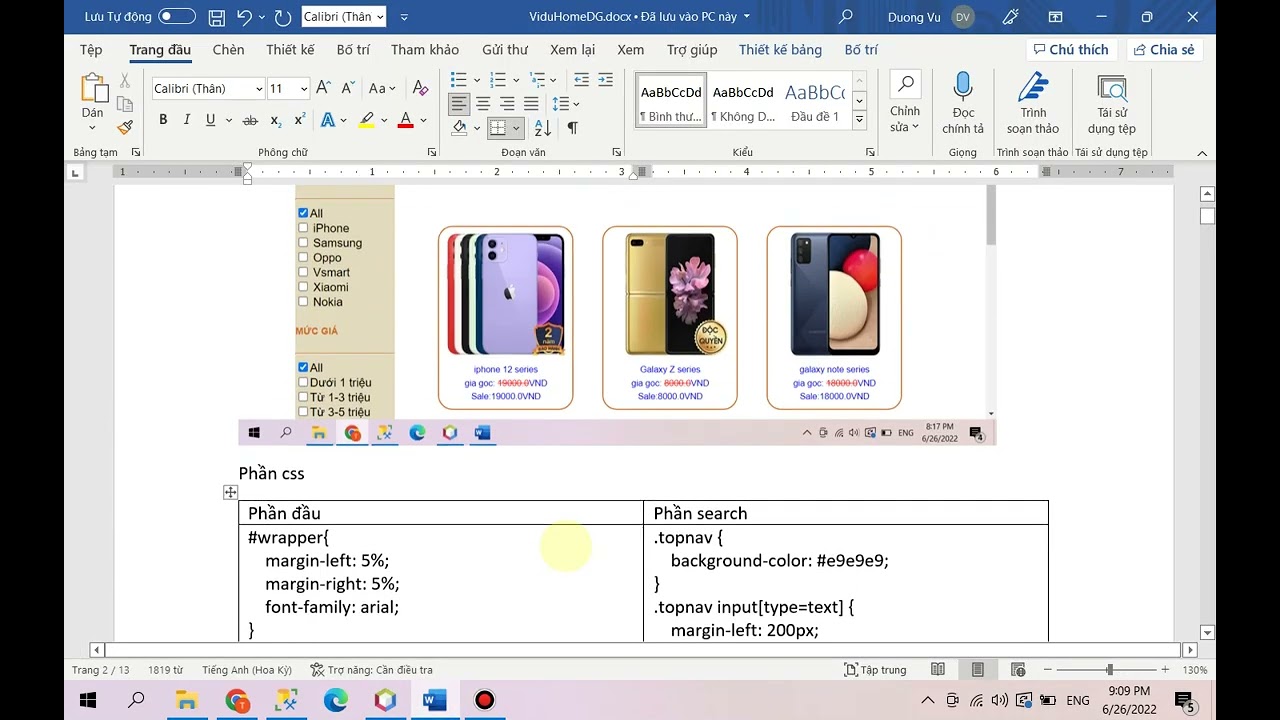Expand styles gallery more arrow
Image resolution: width=1280 pixels, height=720 pixels.
click(859, 120)
